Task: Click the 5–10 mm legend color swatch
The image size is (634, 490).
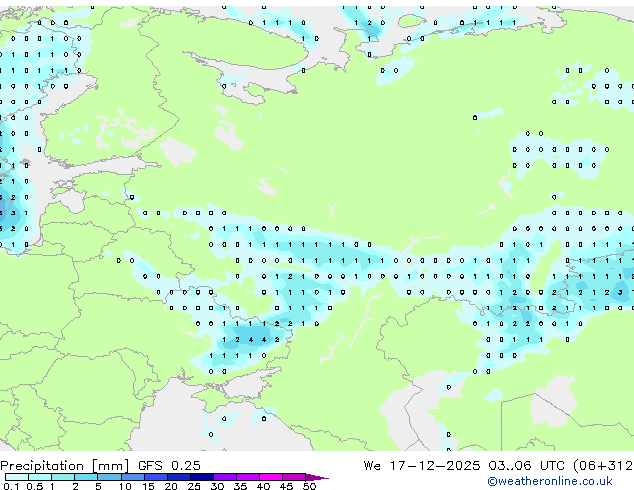Action: [x=109, y=477]
